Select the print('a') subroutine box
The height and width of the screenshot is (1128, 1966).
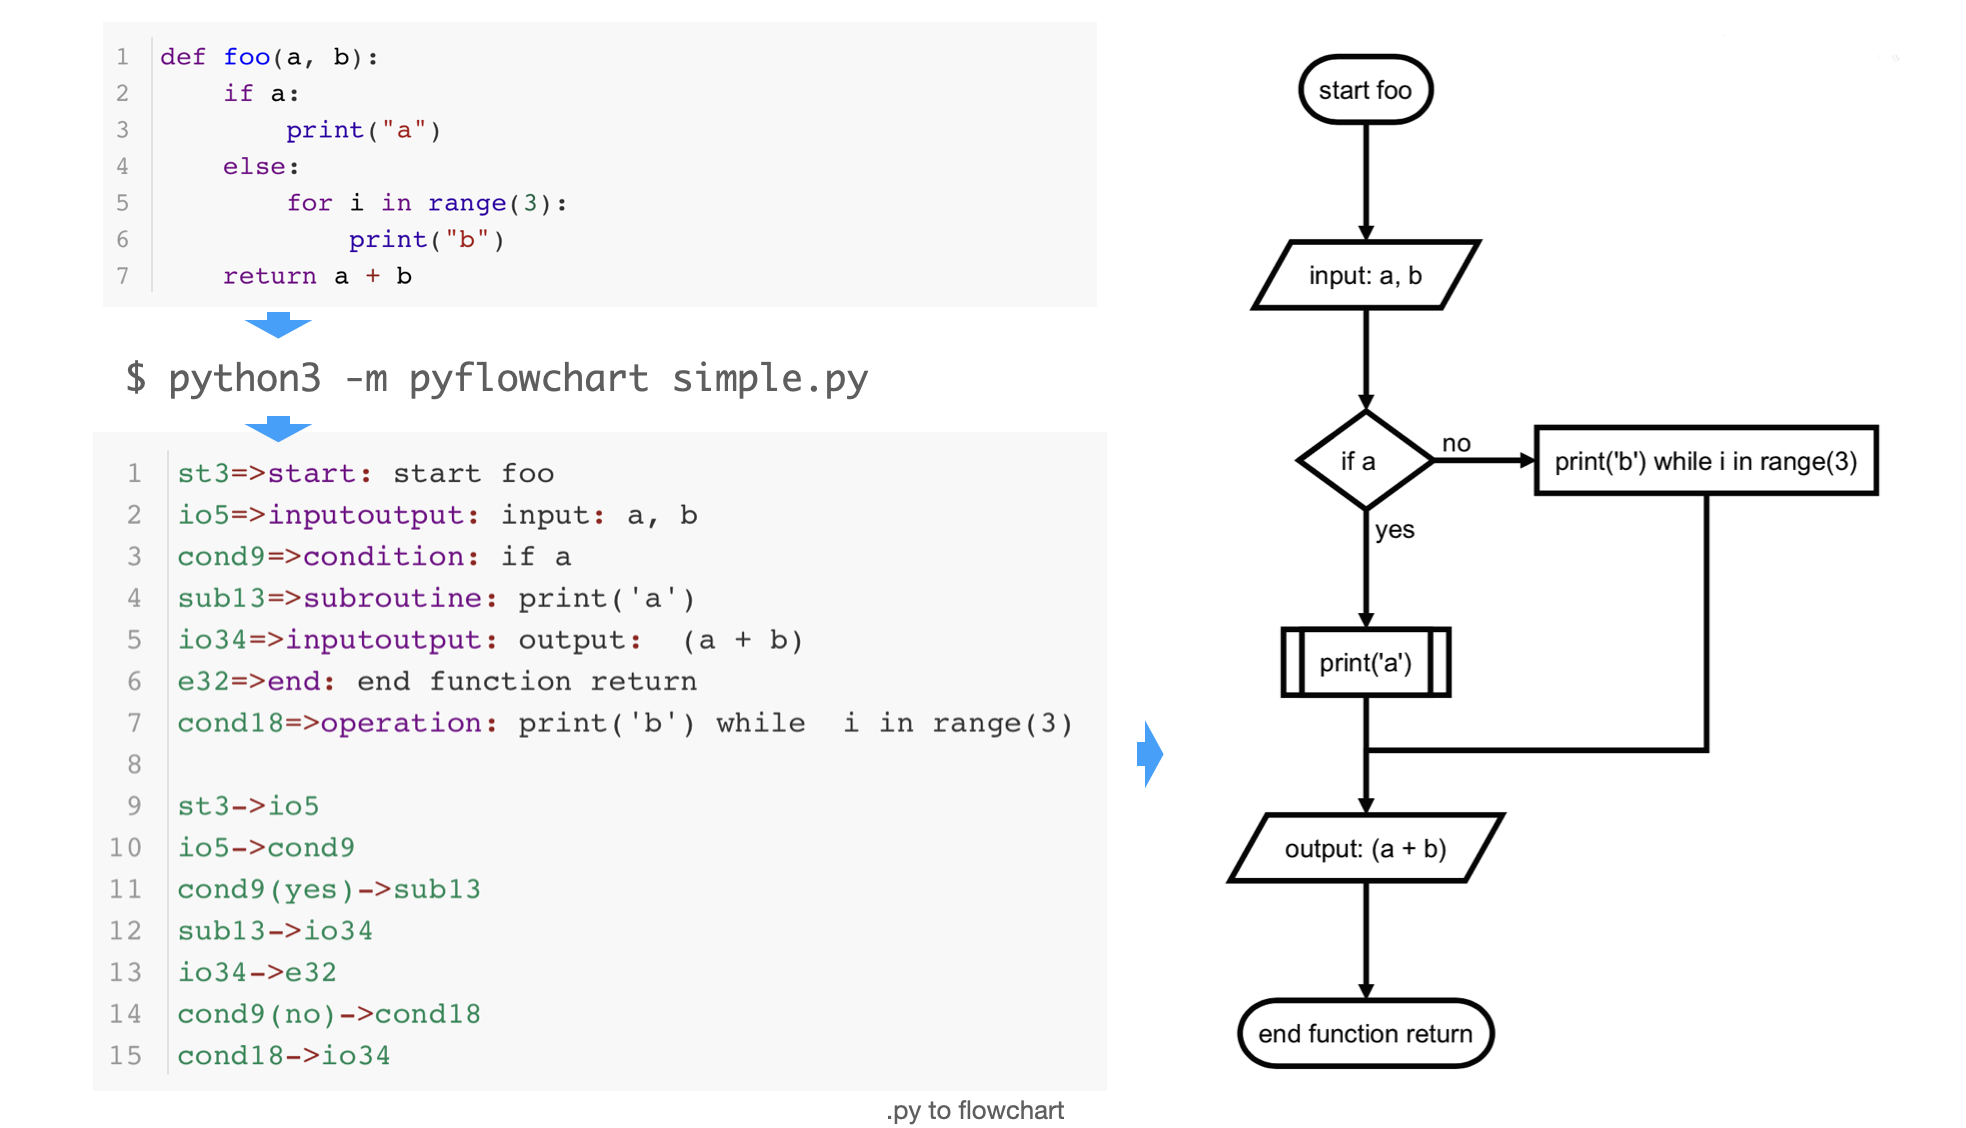click(1364, 662)
